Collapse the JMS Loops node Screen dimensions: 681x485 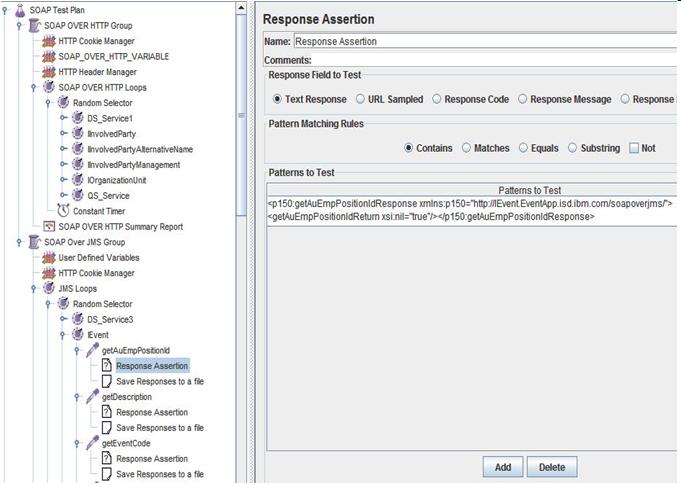point(33,289)
